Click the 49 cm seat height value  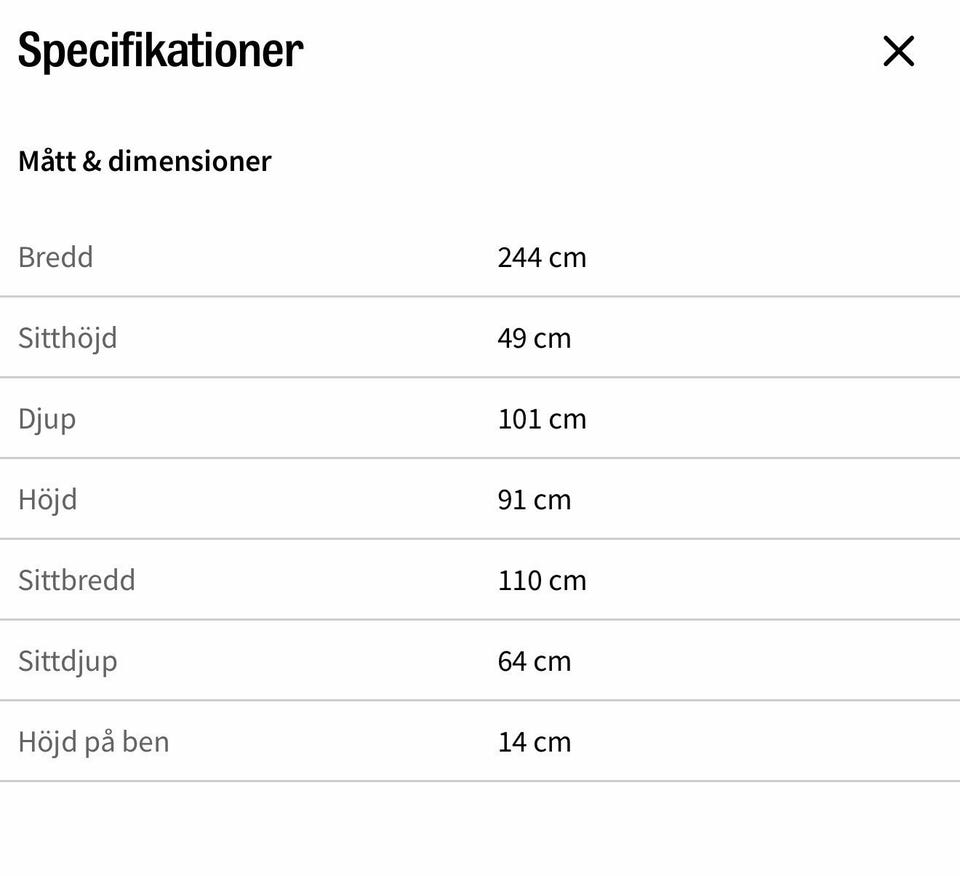(x=534, y=338)
